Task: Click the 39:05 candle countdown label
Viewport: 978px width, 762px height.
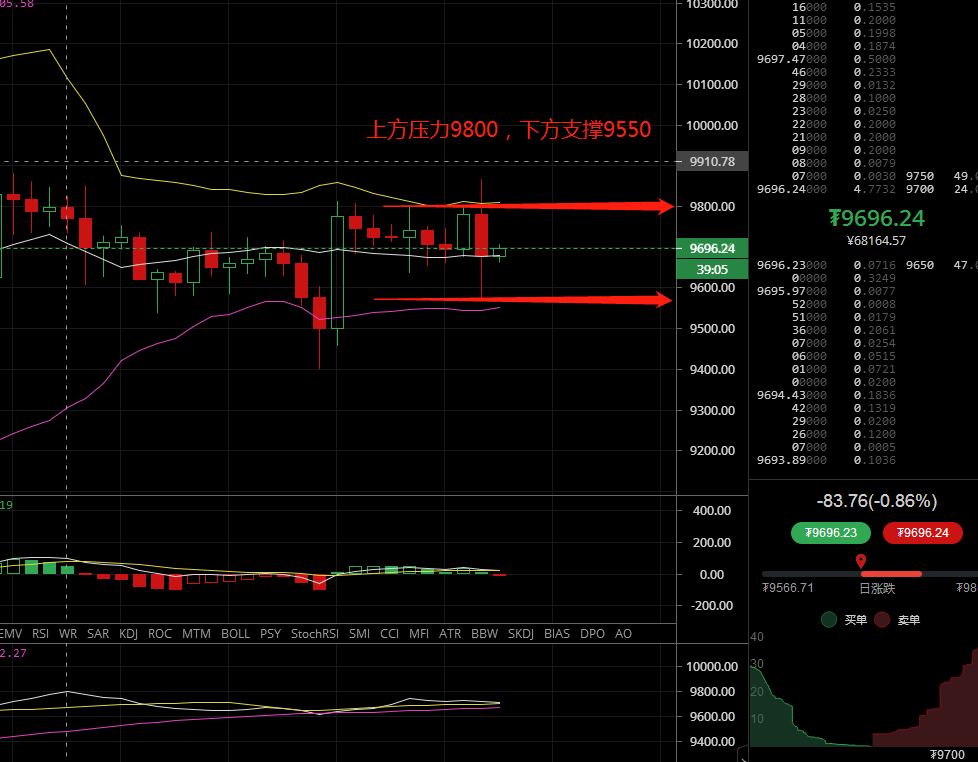Action: tap(712, 269)
